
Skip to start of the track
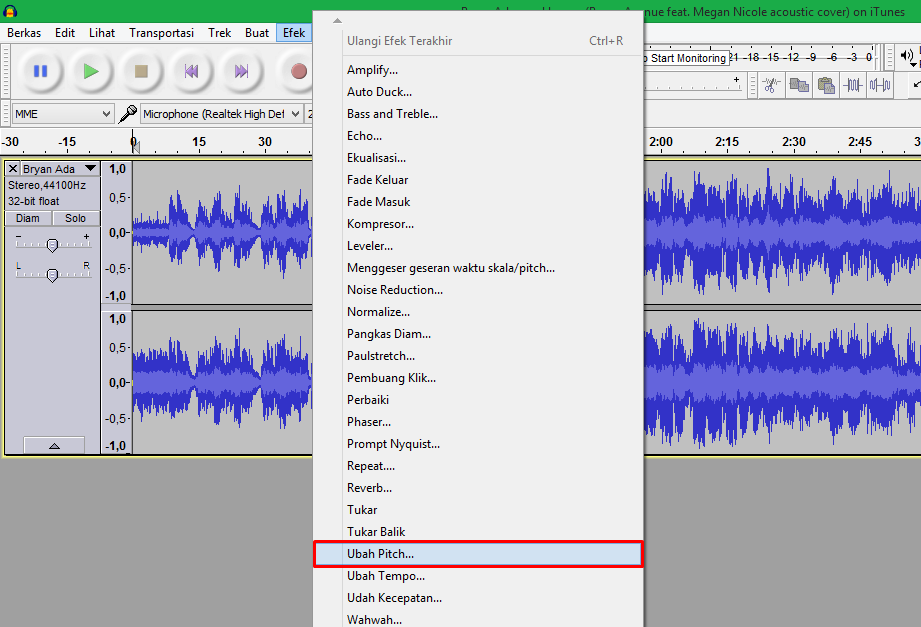(x=191, y=71)
